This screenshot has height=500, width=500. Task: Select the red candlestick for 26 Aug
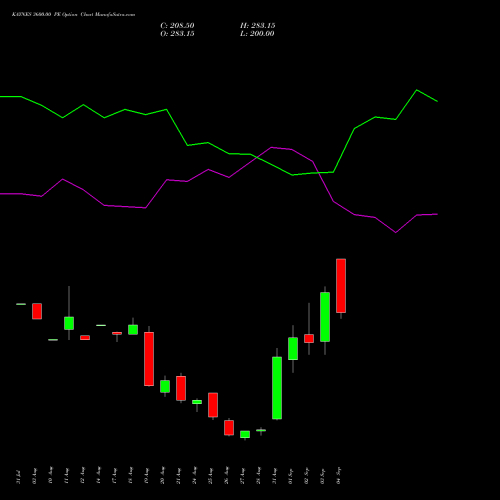tap(229, 428)
